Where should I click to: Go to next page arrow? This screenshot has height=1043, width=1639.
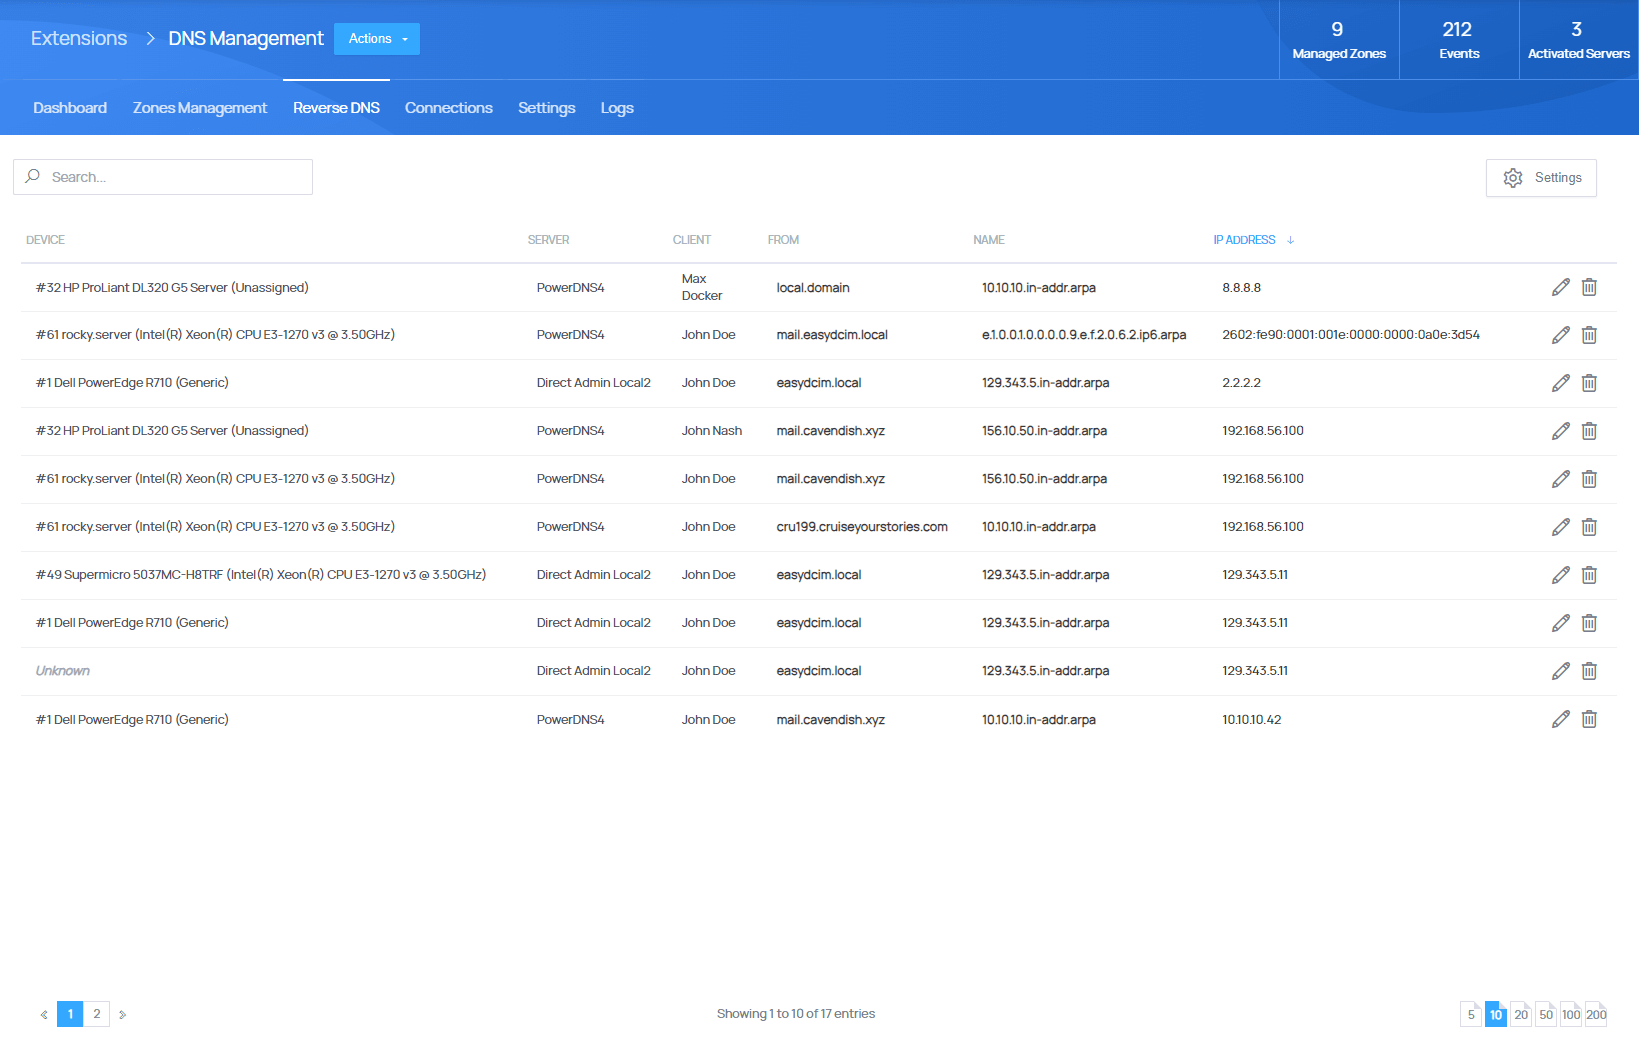pyautogui.click(x=122, y=1014)
